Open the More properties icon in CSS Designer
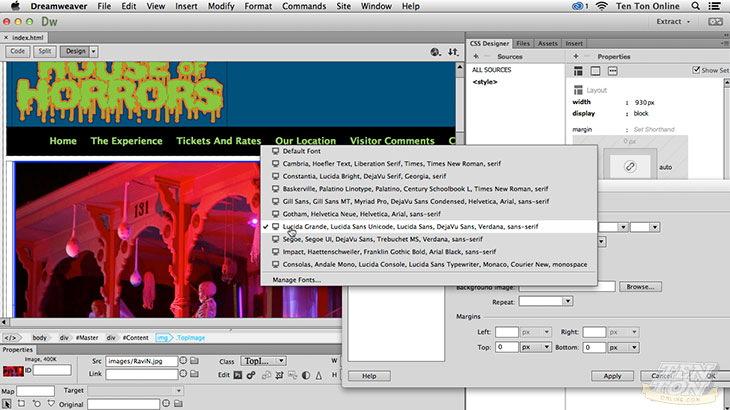Viewport: 730px width, 410px height. tap(613, 71)
